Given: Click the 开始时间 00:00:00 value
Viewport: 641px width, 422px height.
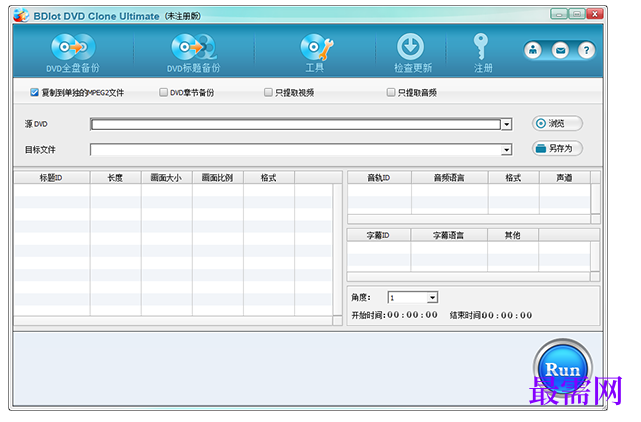Looking at the screenshot, I should (412, 315).
